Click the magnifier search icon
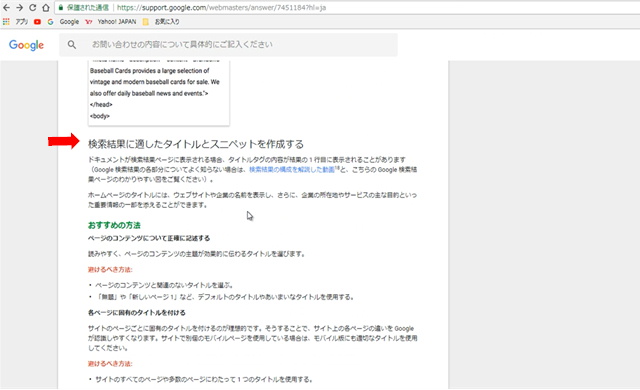This screenshot has height=390, width=640. point(72,45)
